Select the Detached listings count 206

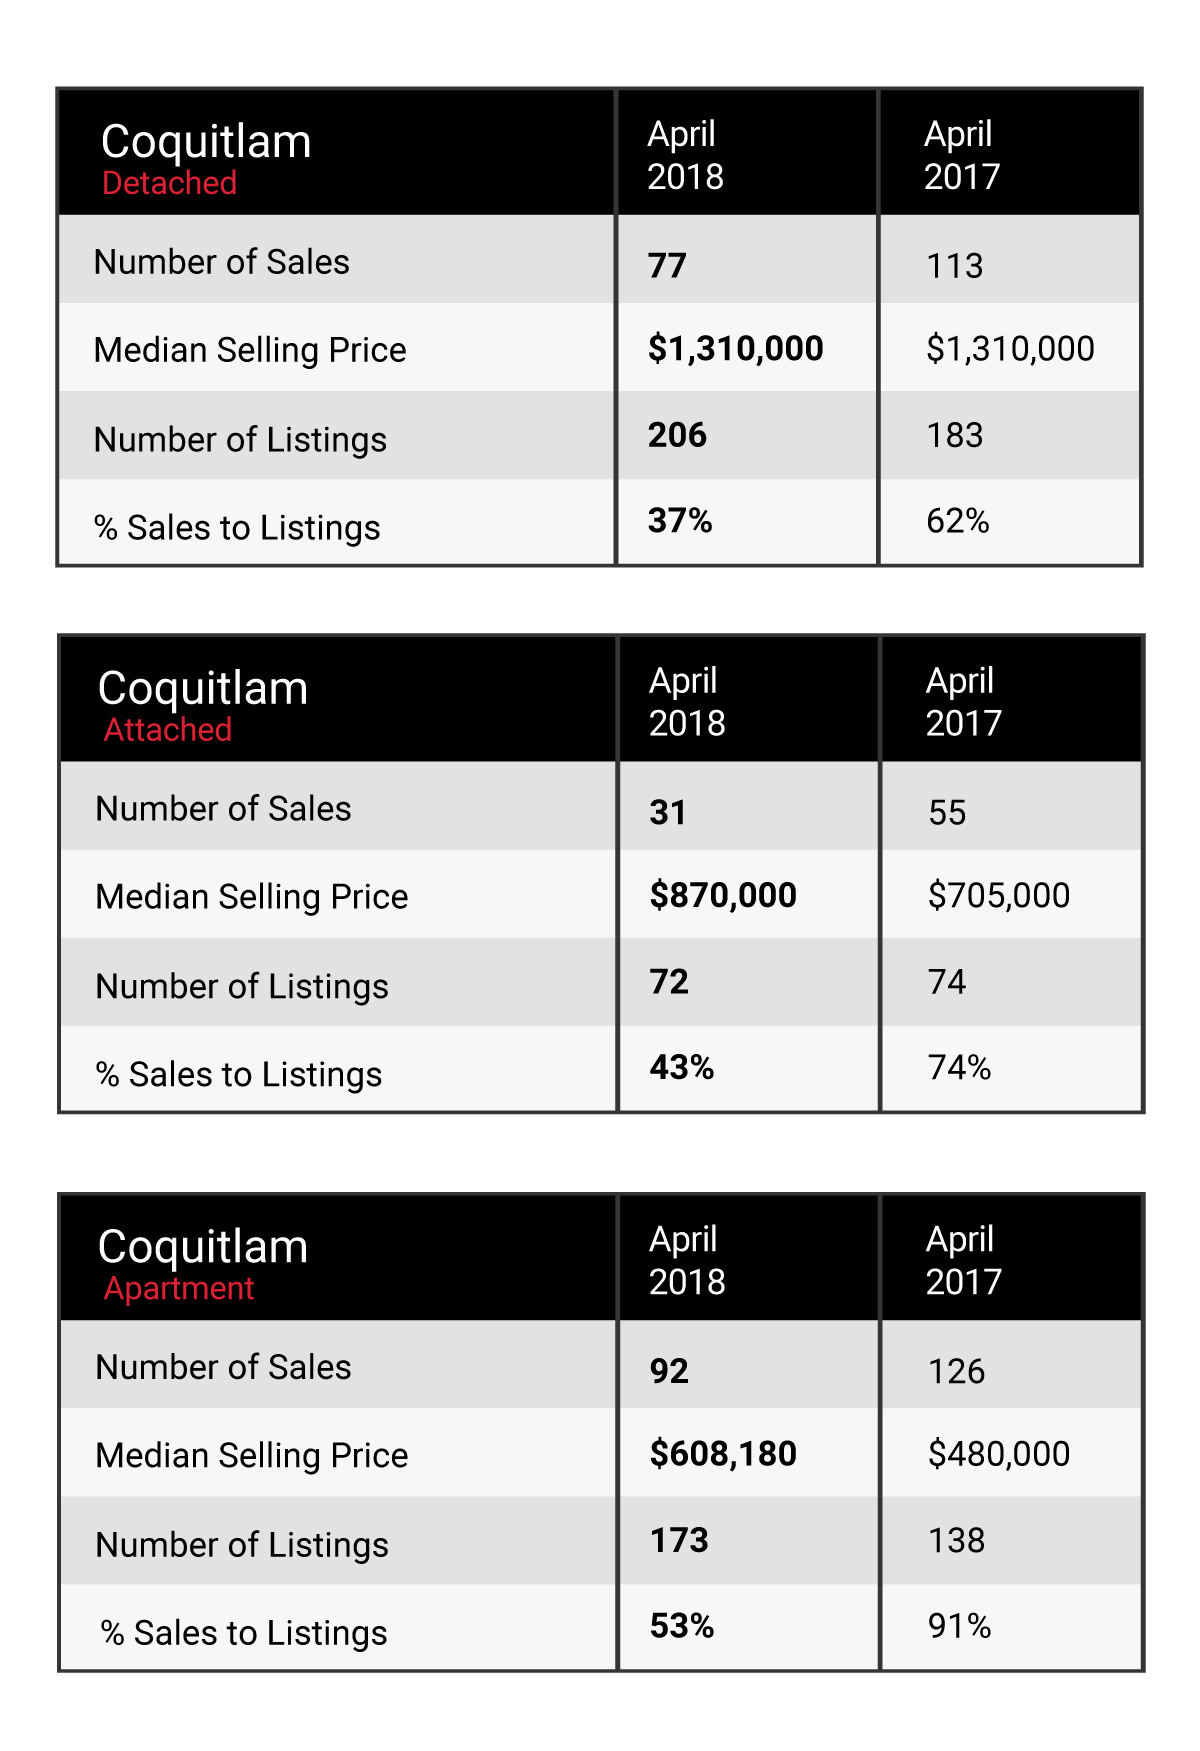[677, 435]
